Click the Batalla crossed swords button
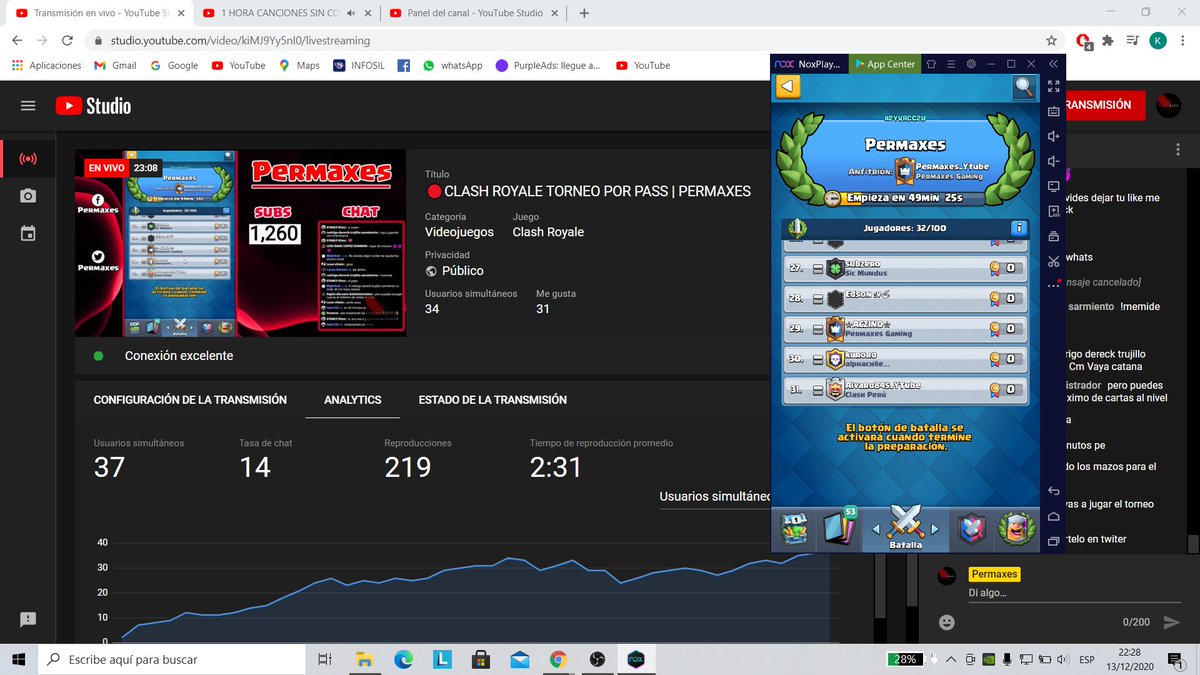 906,526
